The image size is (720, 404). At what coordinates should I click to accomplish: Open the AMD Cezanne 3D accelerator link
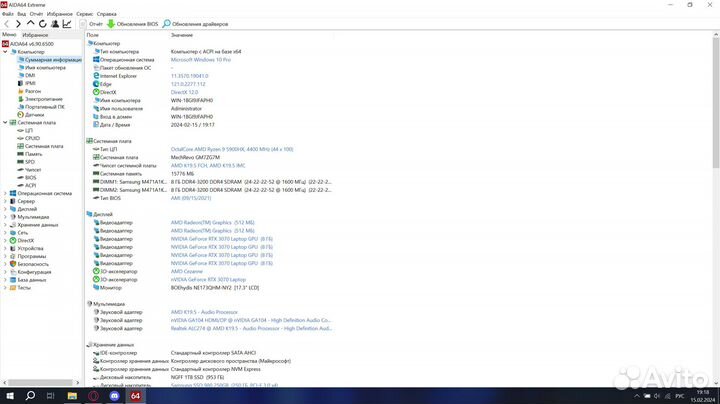[186, 271]
